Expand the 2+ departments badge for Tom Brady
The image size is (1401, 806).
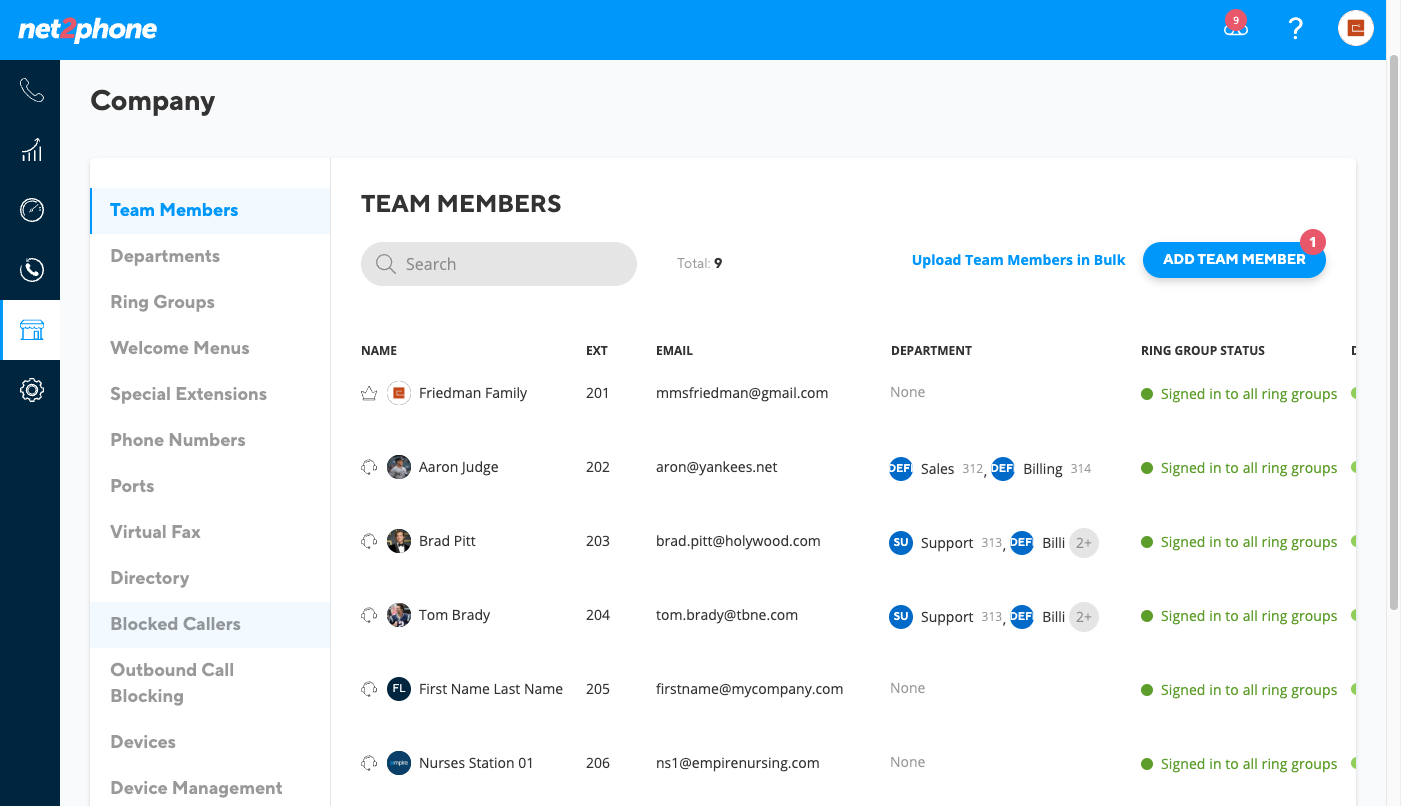coord(1084,617)
